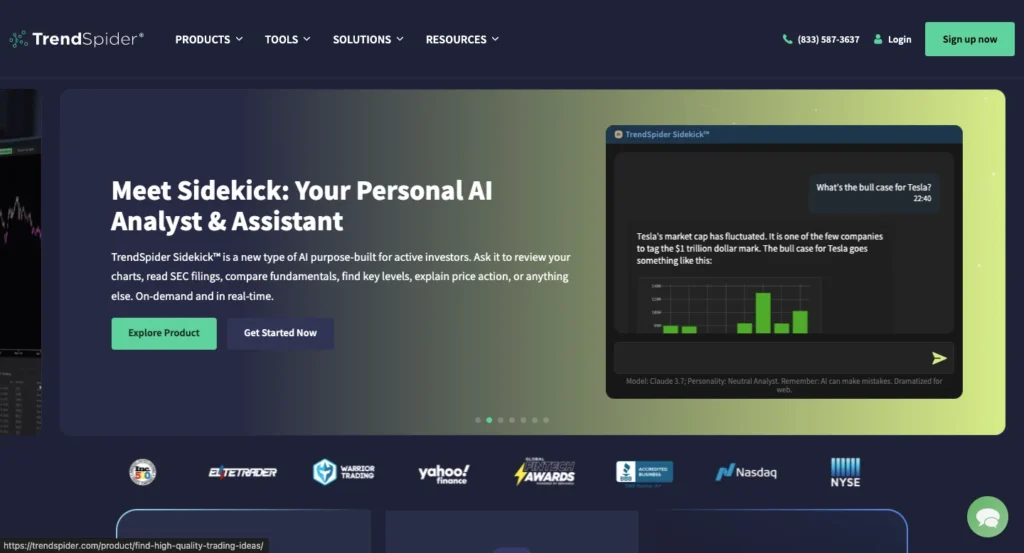Viewport: 1024px width, 553px height.
Task: Click the "Meet Sidekick" headline text
Action: pos(301,206)
